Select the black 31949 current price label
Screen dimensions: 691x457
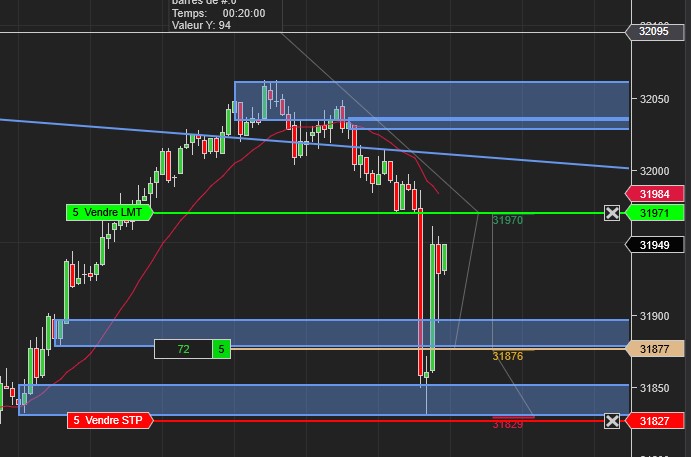coord(655,245)
